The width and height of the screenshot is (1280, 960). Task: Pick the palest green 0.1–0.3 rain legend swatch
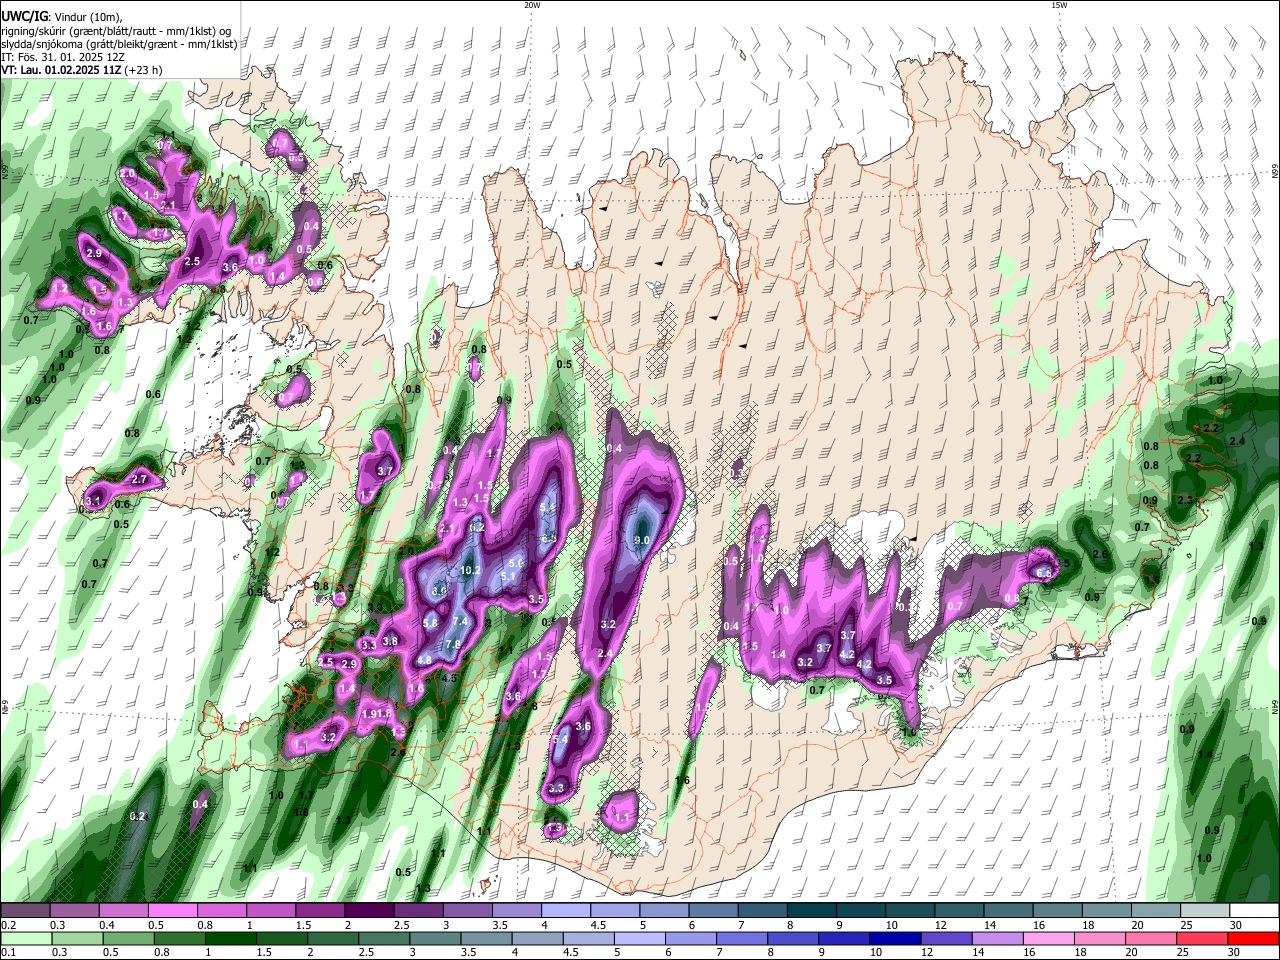pyautogui.click(x=26, y=938)
